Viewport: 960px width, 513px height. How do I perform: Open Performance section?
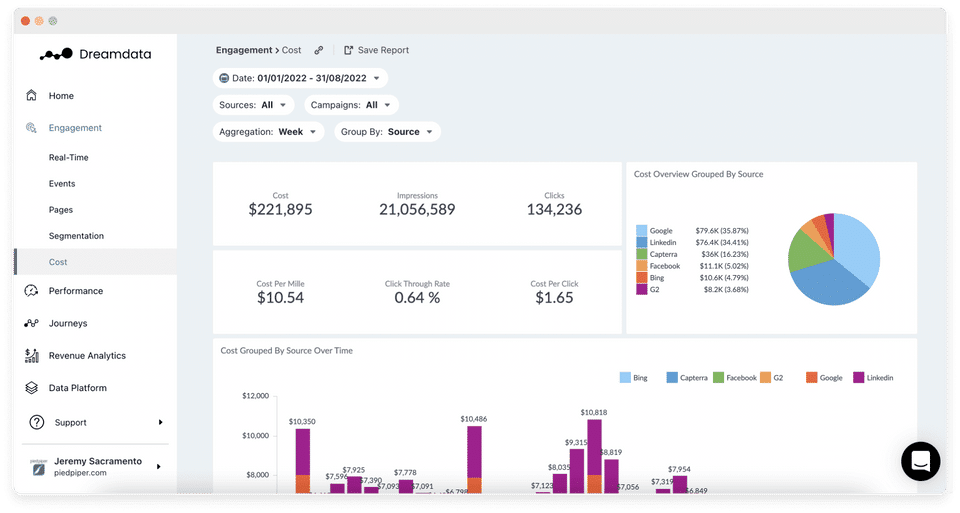[76, 291]
